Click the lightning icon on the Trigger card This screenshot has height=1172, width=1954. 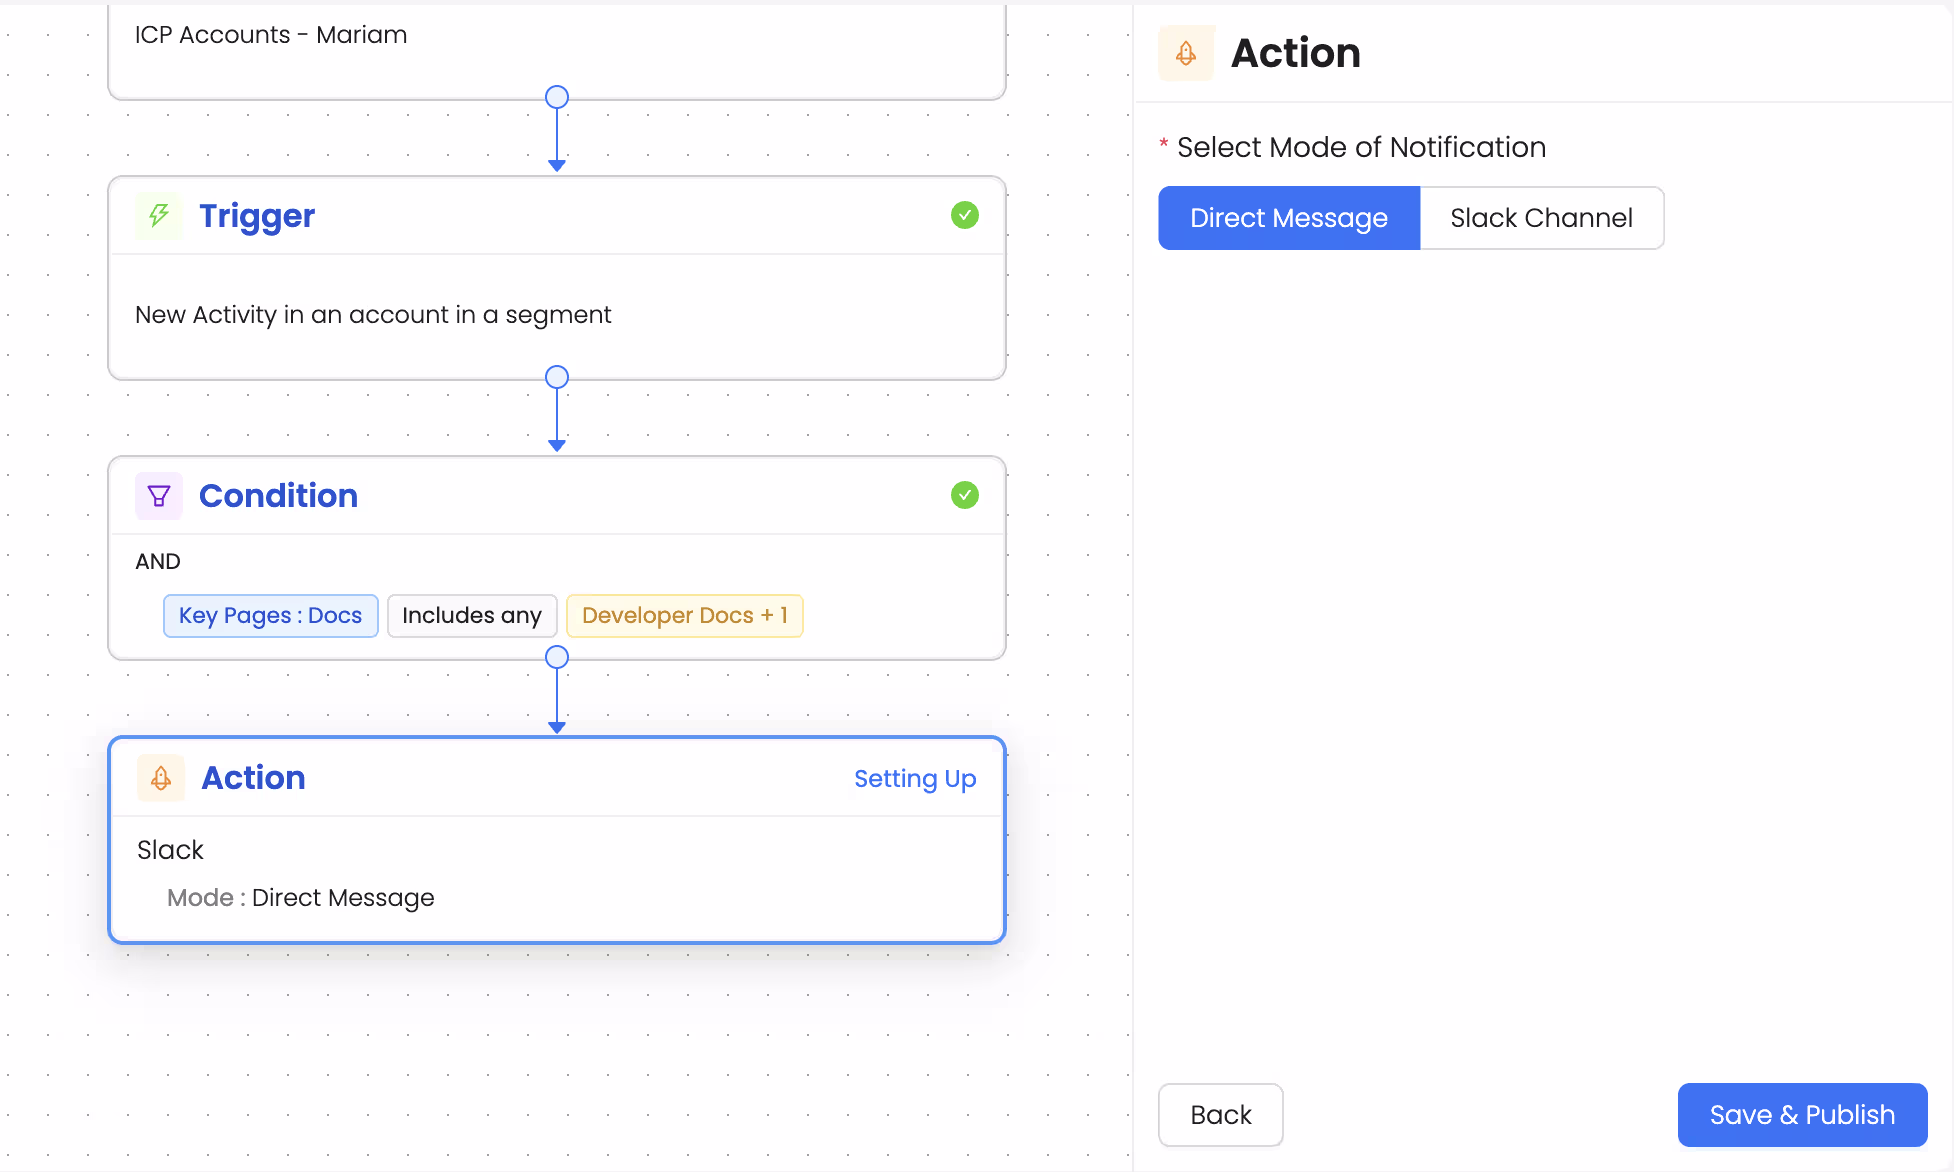158,215
